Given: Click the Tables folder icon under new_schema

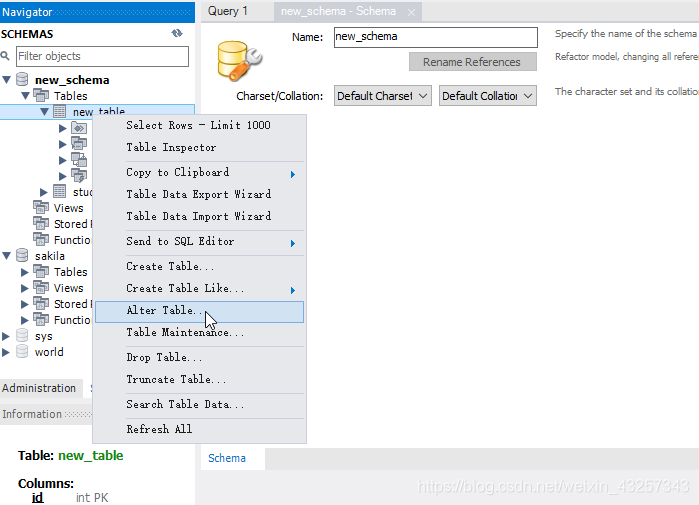Looking at the screenshot, I should (41, 95).
